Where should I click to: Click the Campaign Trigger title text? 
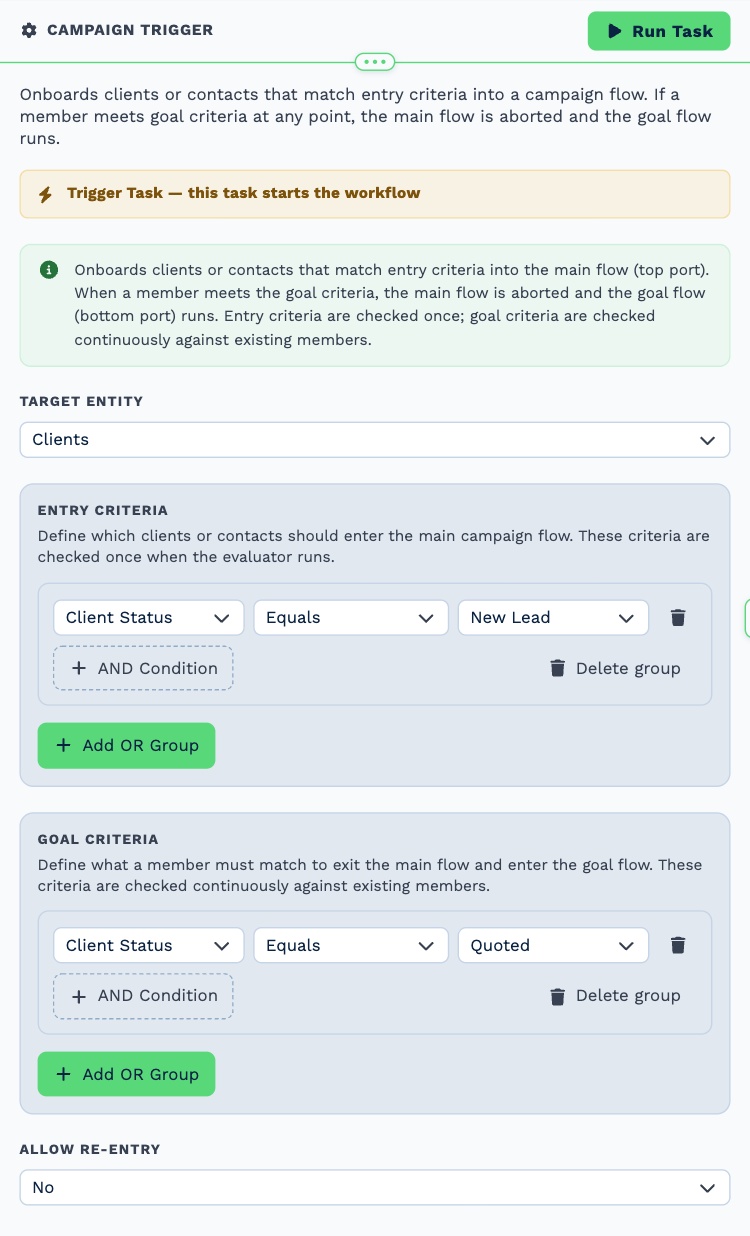coord(130,31)
